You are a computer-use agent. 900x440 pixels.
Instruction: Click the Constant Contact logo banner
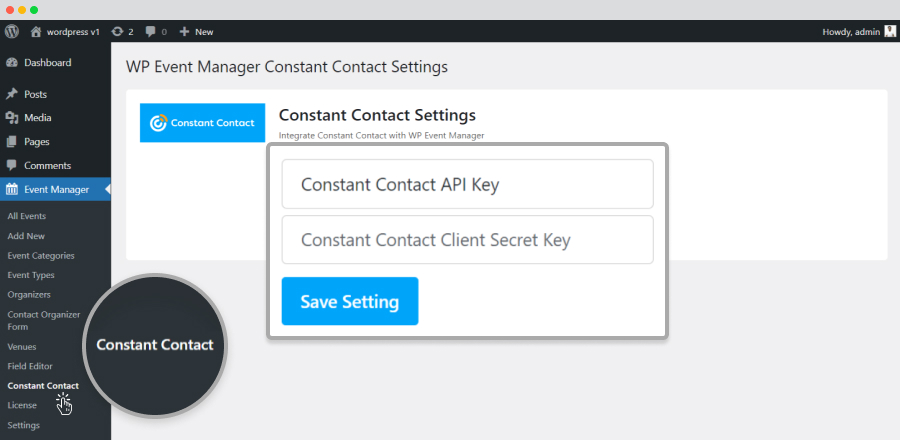click(203, 123)
